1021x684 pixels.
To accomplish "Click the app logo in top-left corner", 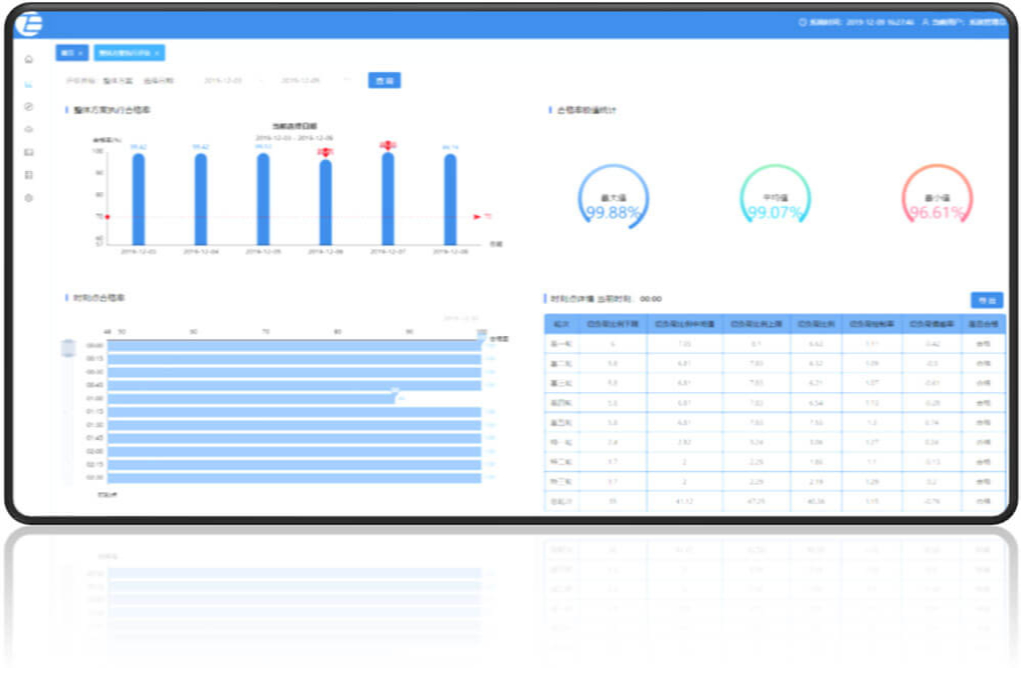I will [32, 23].
